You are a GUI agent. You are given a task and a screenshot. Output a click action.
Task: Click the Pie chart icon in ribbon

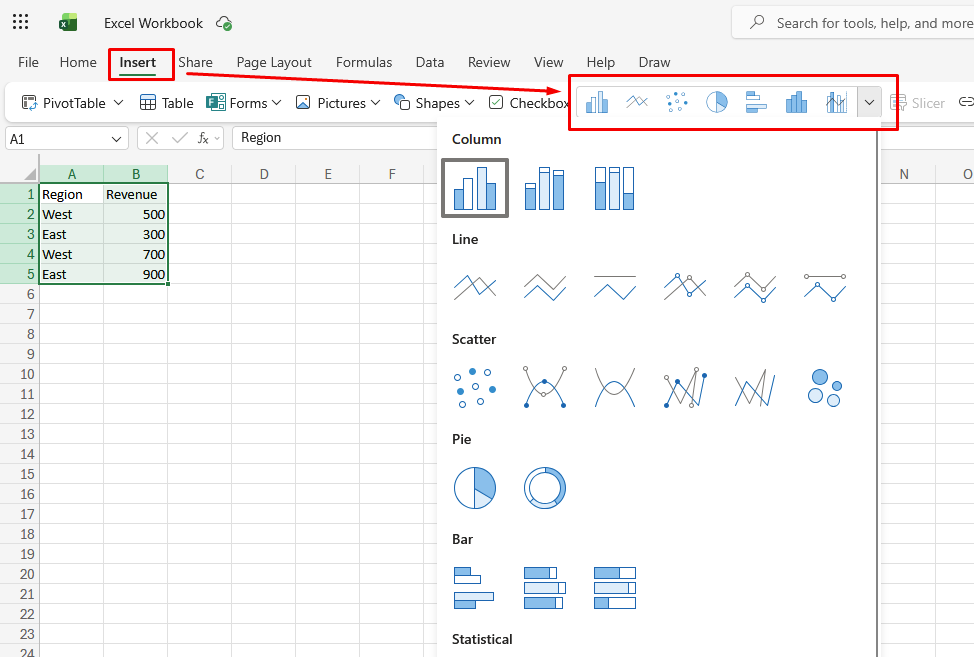717,102
